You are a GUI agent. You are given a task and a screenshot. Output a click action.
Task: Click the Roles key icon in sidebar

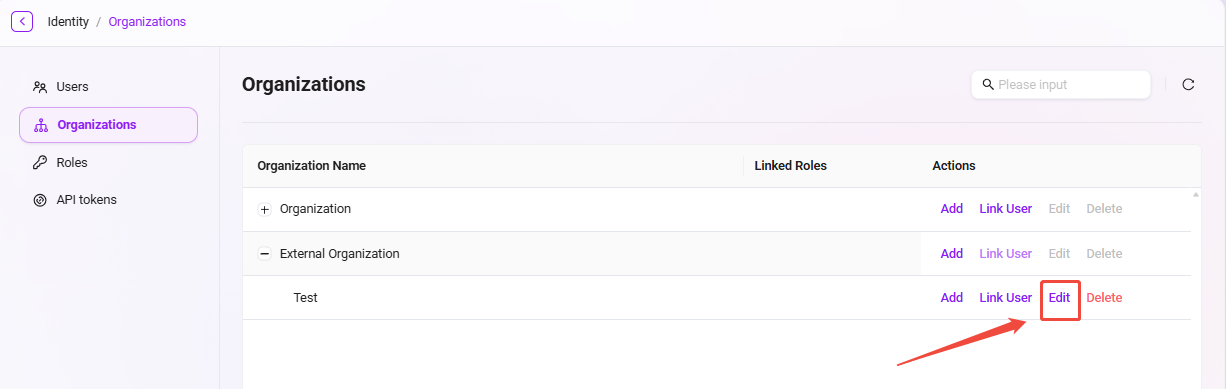coord(40,162)
